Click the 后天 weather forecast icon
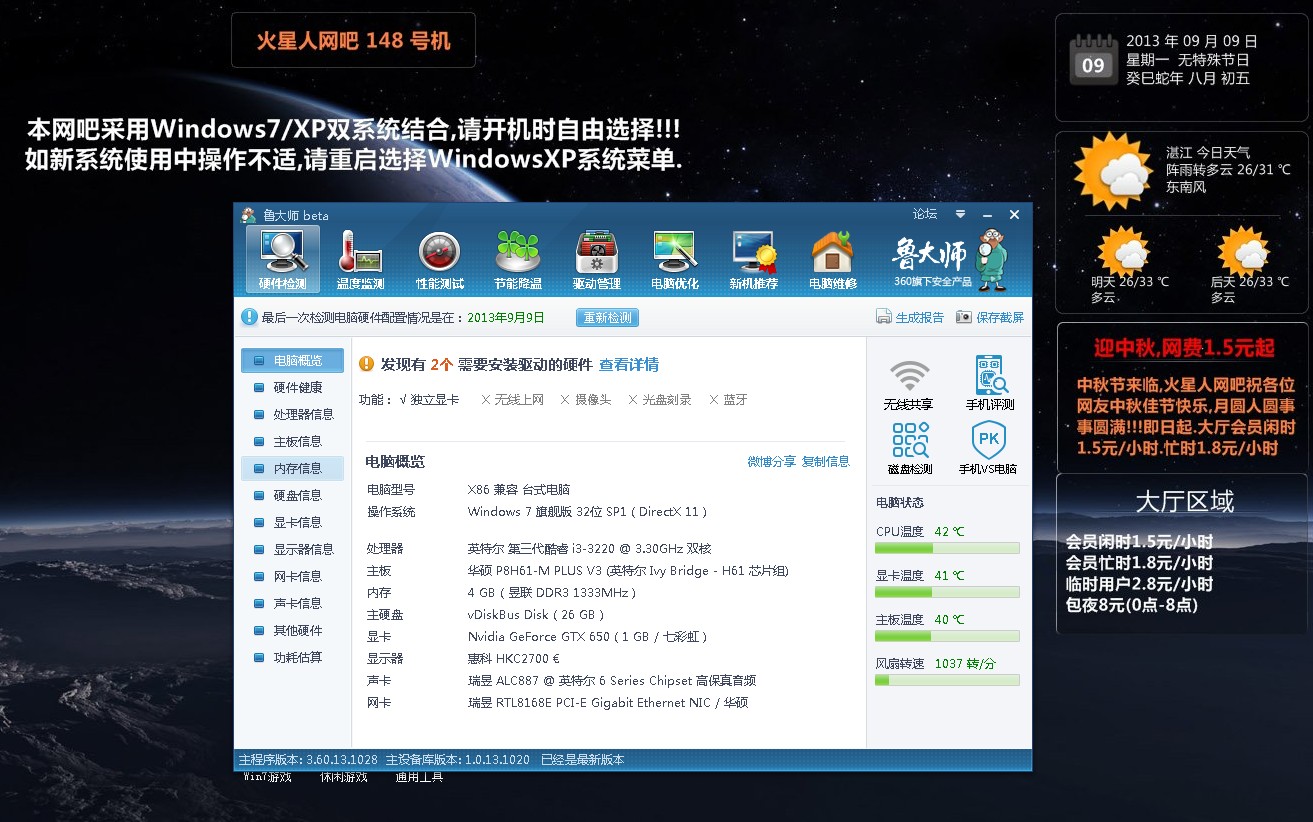Viewport: 1313px width, 822px height. [x=1243, y=250]
